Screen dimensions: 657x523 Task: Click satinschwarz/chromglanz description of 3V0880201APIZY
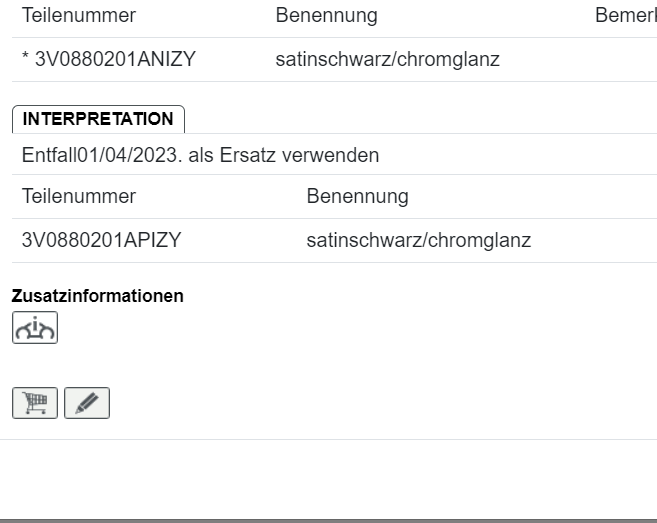(x=418, y=241)
